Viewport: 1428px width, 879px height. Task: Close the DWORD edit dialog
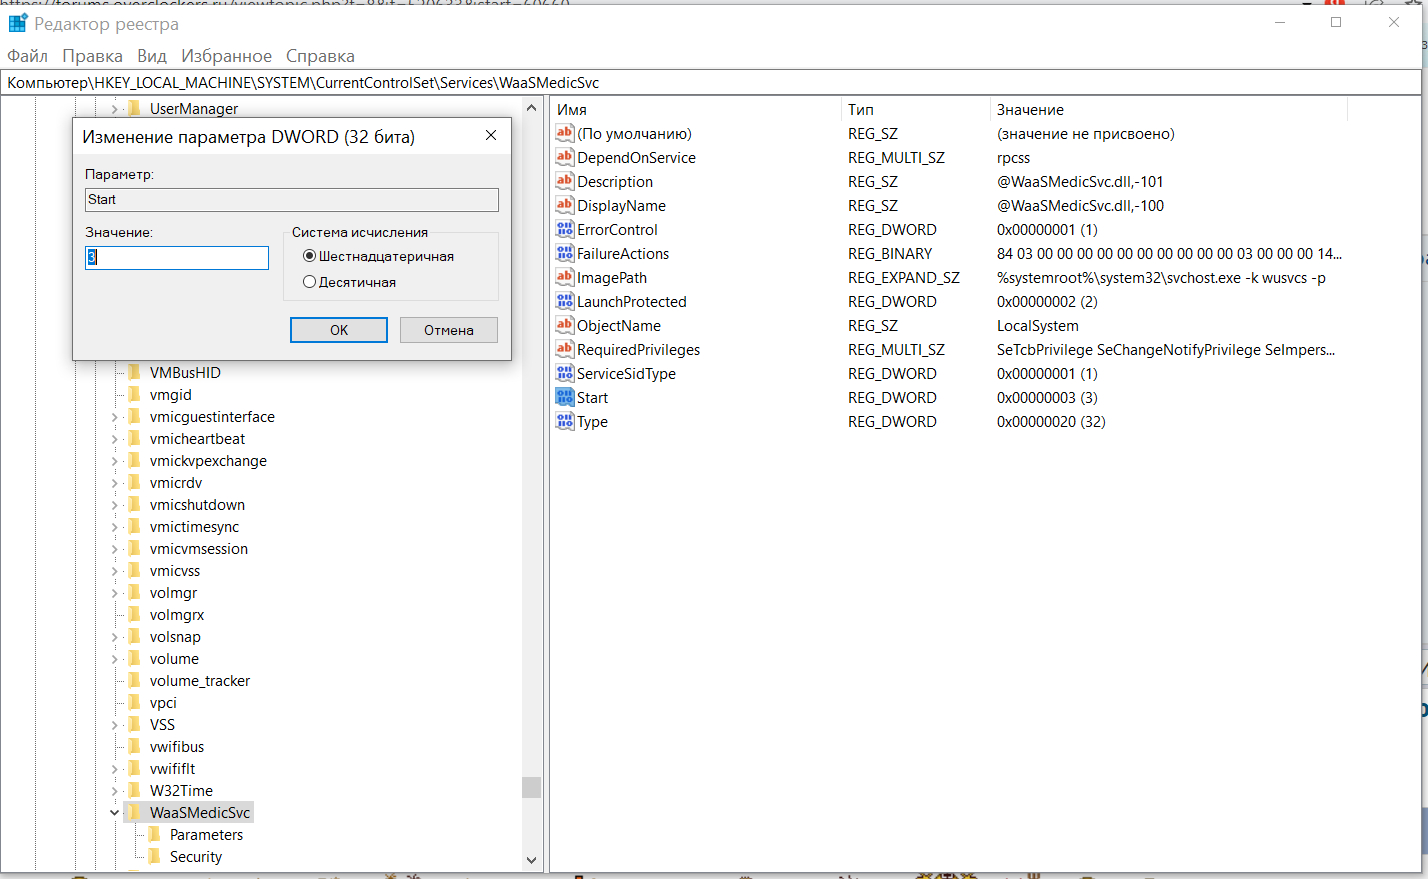491,136
